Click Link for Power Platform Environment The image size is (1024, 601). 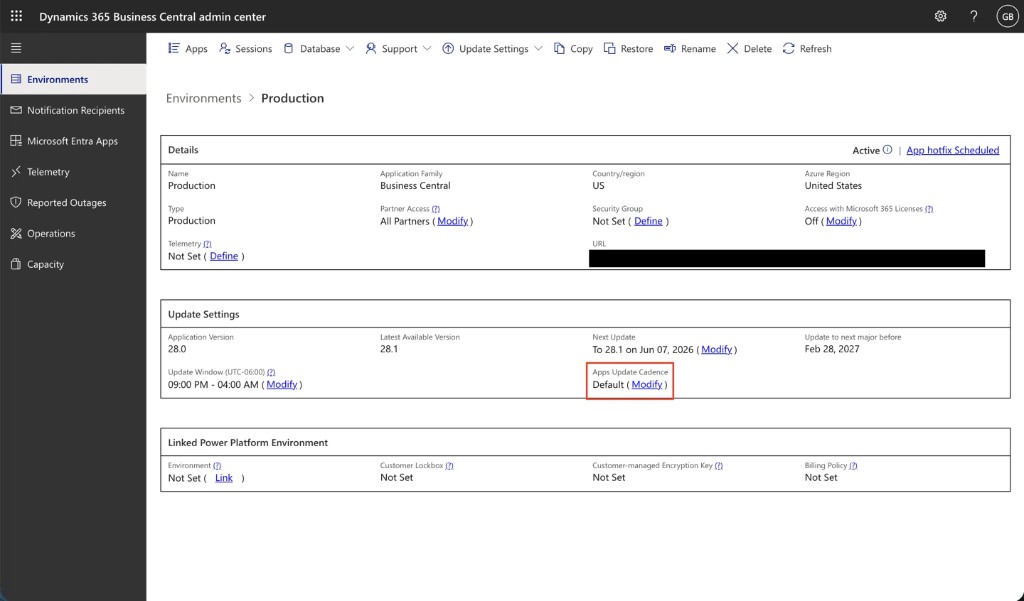[224, 478]
